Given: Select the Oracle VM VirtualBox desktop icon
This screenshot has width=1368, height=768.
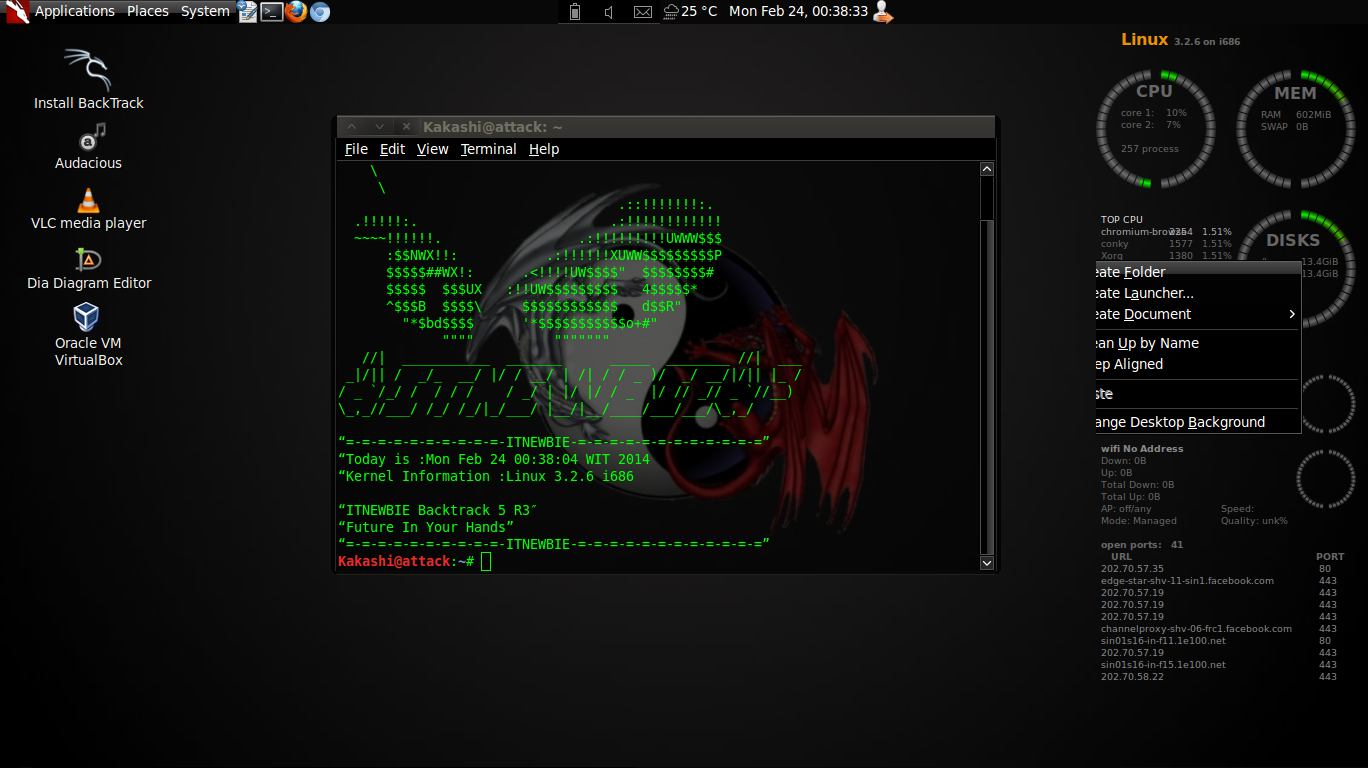Looking at the screenshot, I should 88,335.
